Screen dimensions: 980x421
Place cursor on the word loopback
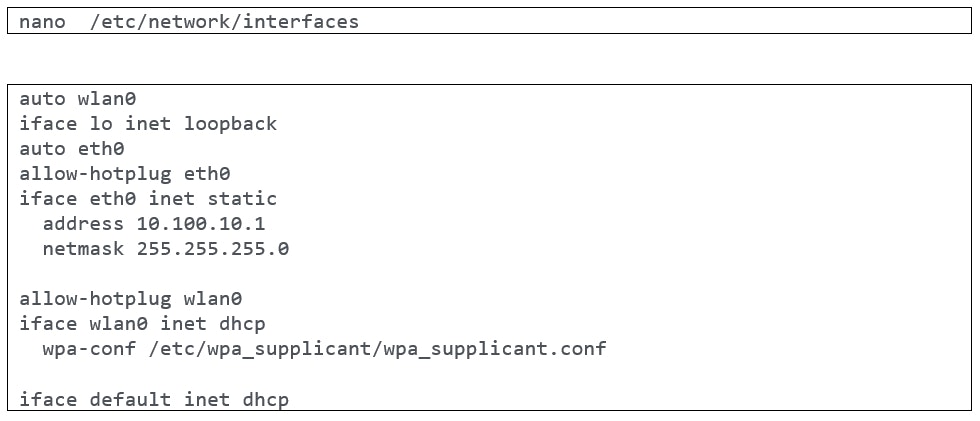pyautogui.click(x=230, y=124)
